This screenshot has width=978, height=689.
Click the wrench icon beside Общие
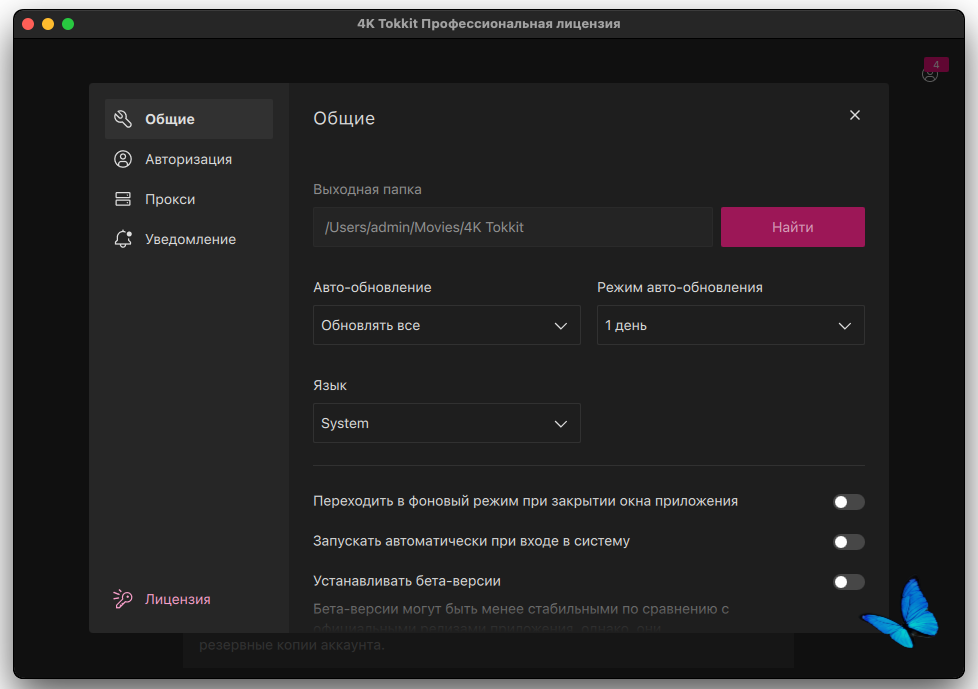point(123,119)
